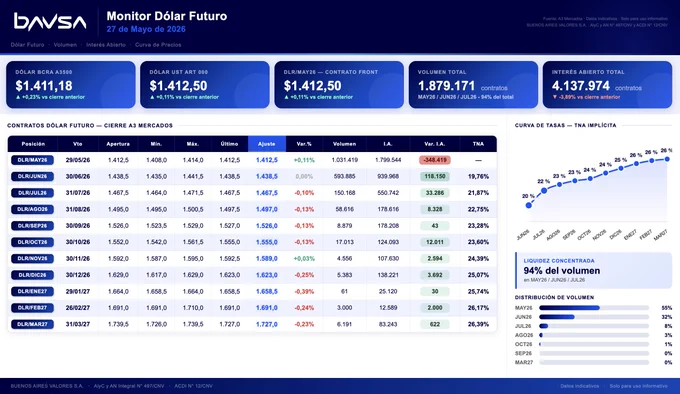Select the DLR/DIC26 position badge
The height and width of the screenshot is (394, 680).
33,275
